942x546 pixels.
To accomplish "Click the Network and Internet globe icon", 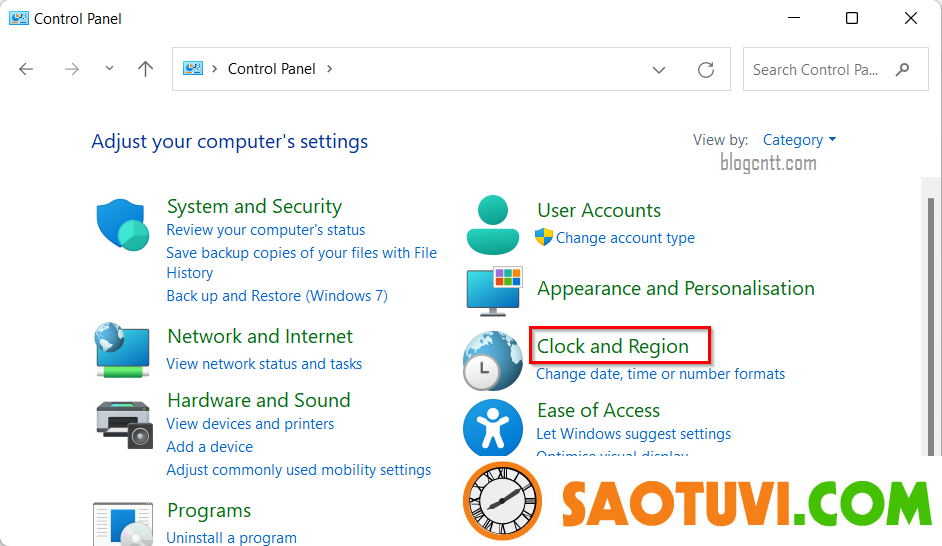I will (x=123, y=350).
